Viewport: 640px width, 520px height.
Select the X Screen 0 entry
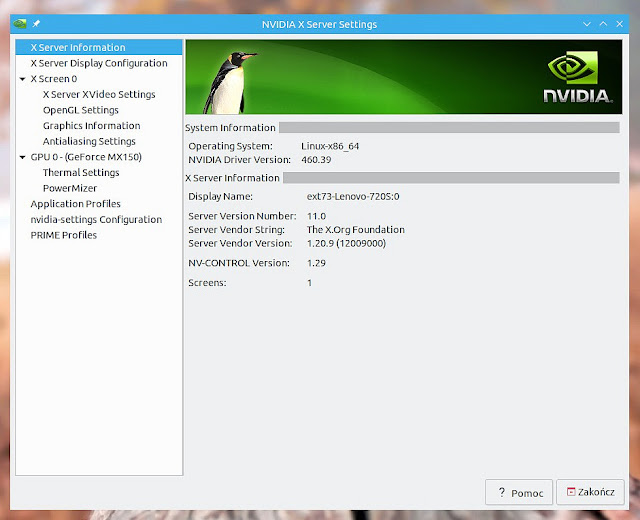pos(54,79)
